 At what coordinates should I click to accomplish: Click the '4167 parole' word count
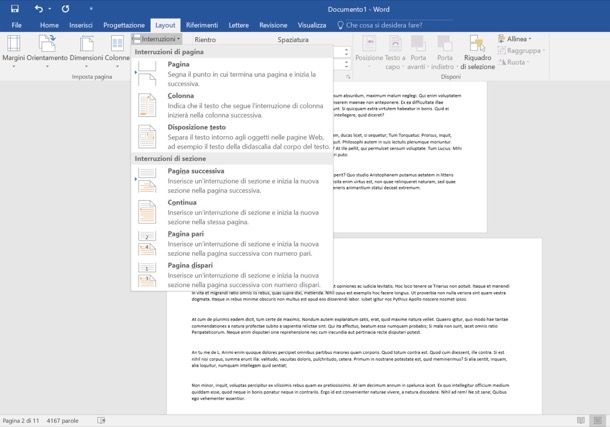62,420
